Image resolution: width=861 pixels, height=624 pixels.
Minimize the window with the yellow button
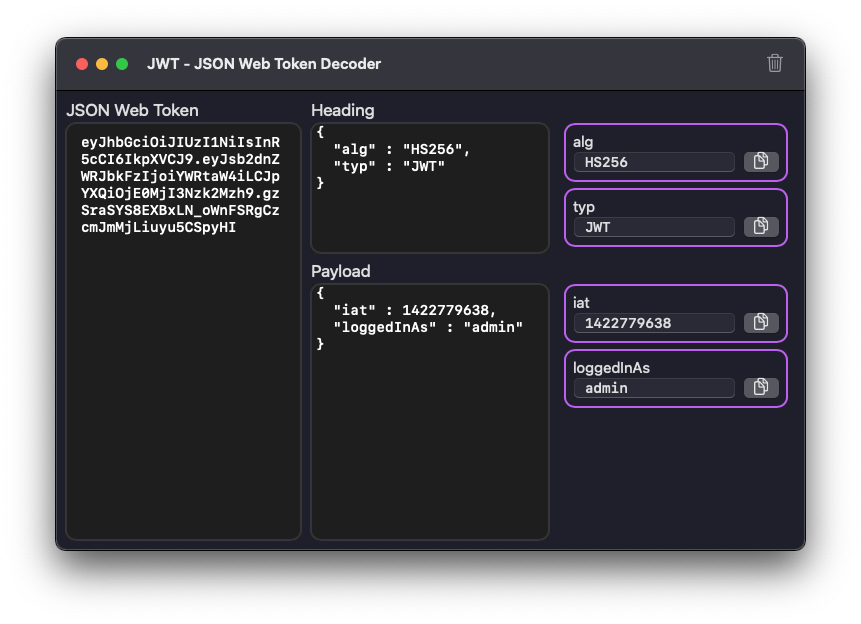point(102,63)
